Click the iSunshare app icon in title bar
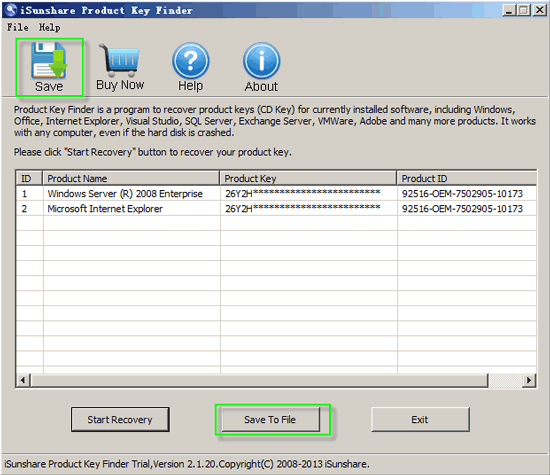Screen dimensions: 550x475 [11, 10]
